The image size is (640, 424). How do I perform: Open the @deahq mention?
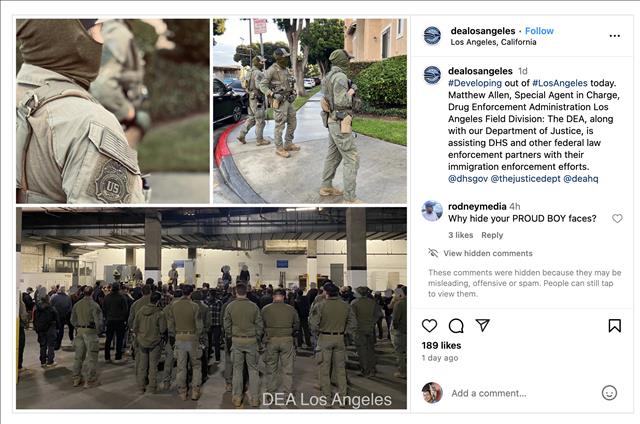pos(581,178)
